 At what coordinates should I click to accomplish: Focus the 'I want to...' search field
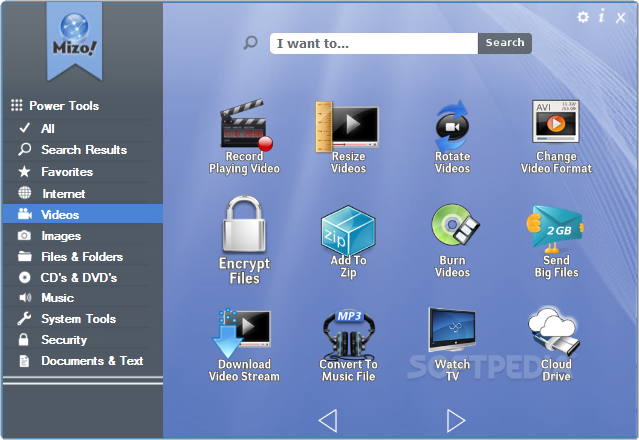coord(374,43)
